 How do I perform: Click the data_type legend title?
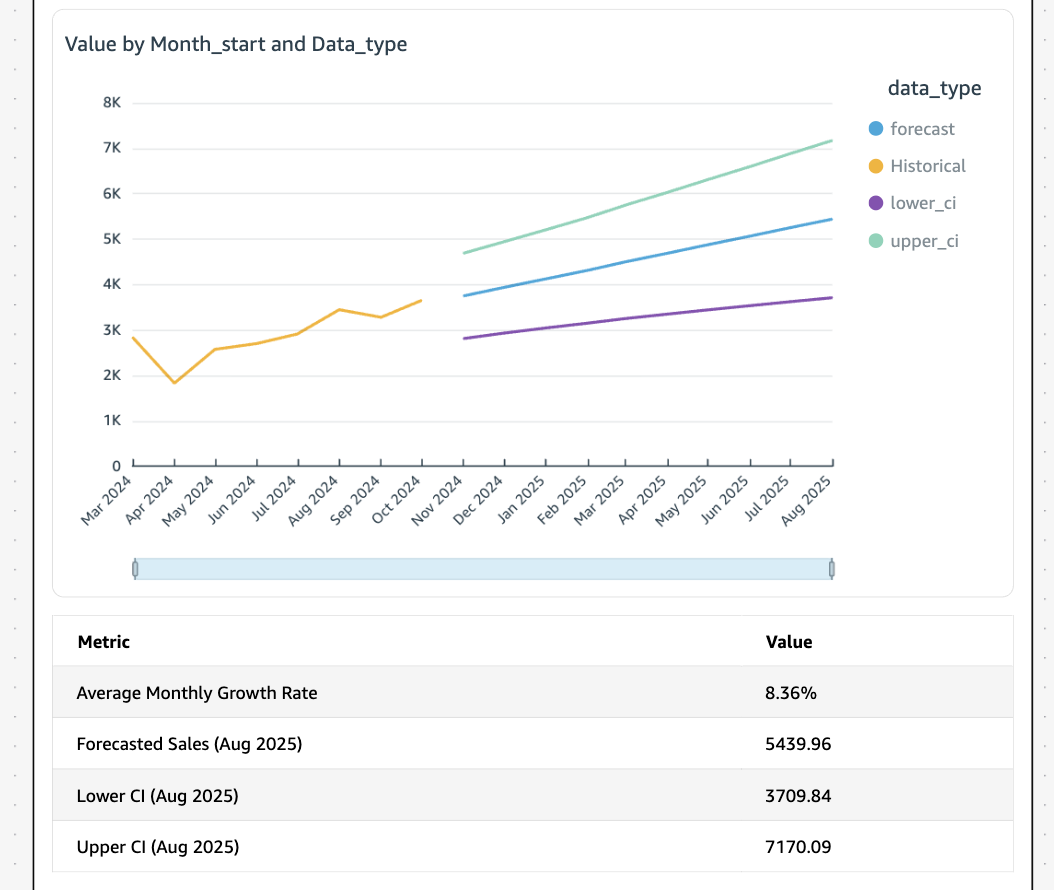(x=934, y=88)
